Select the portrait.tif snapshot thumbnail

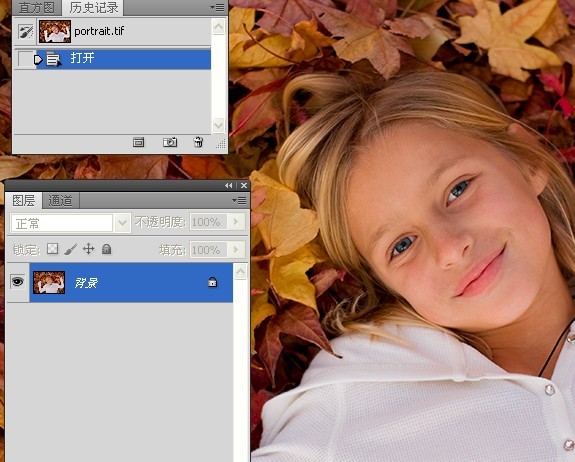click(x=55, y=32)
